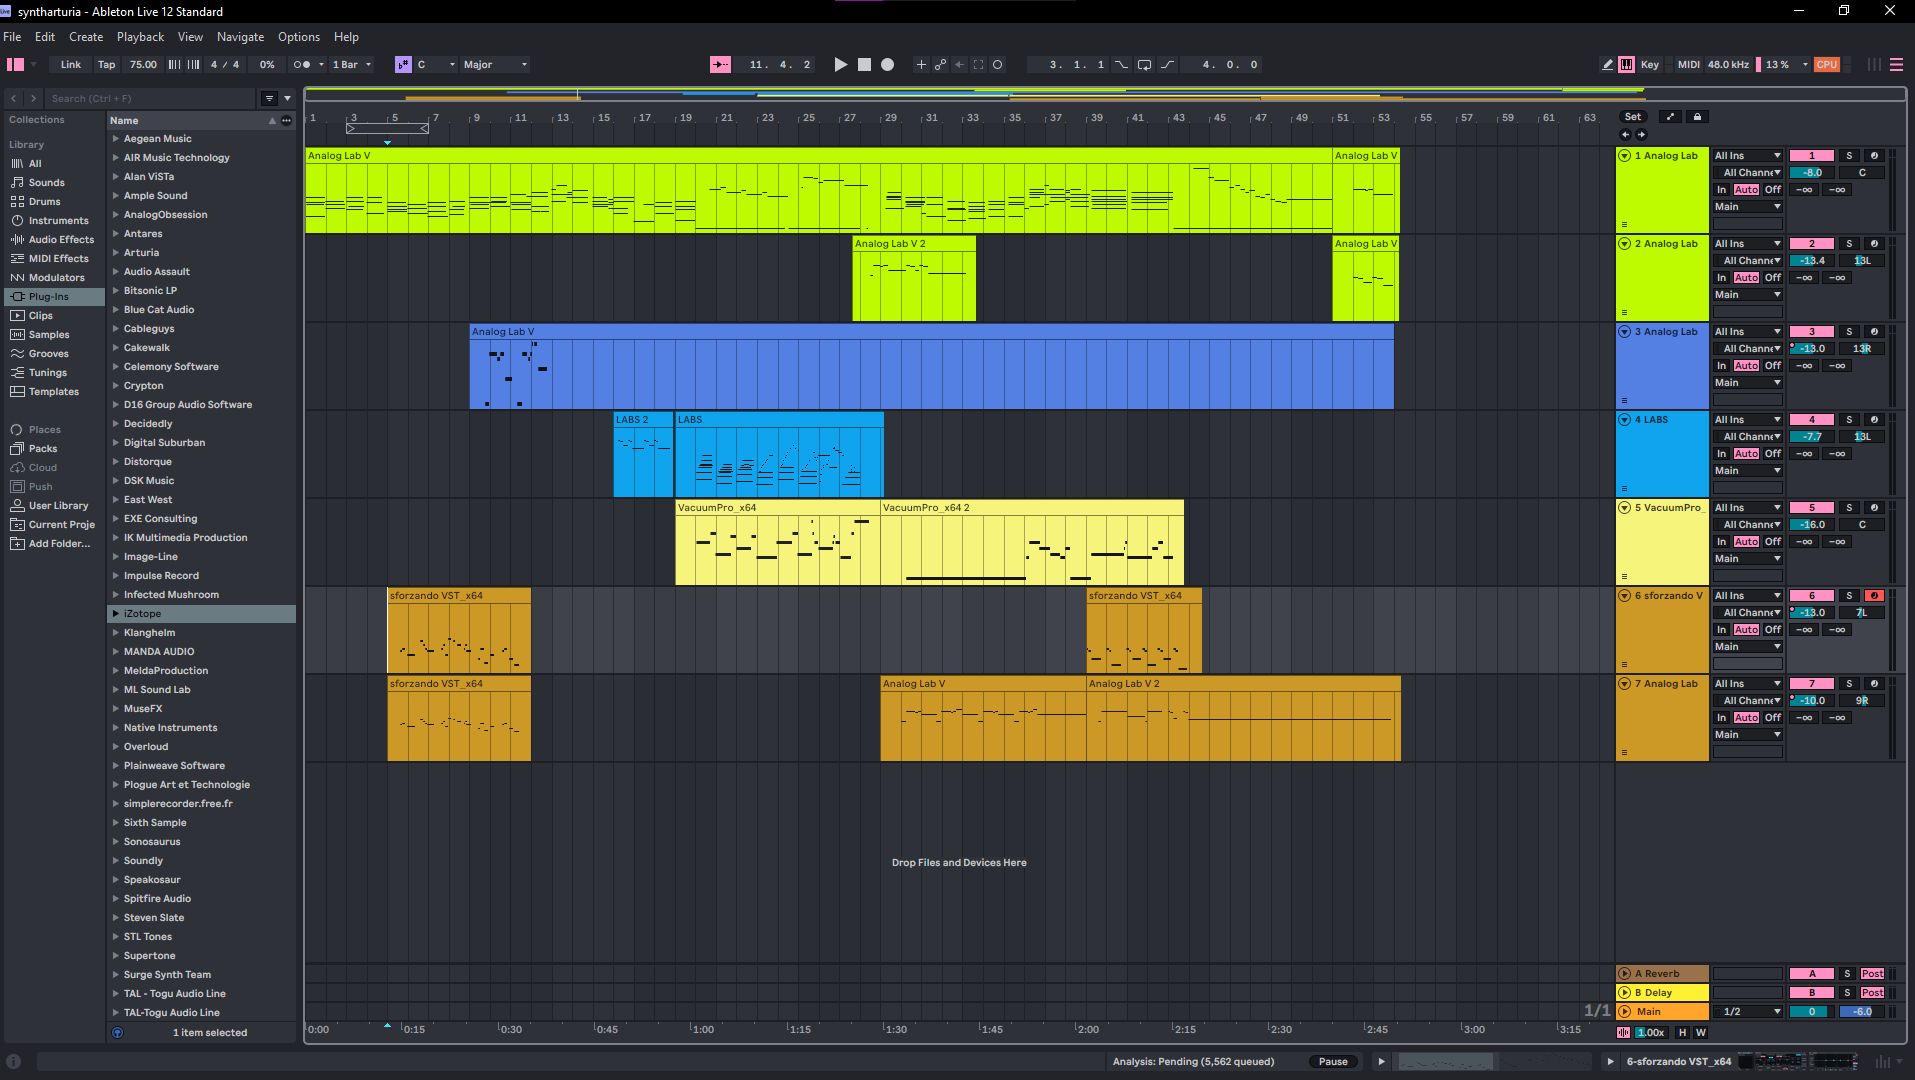Click the lock envelopes icon

pos(1697,117)
